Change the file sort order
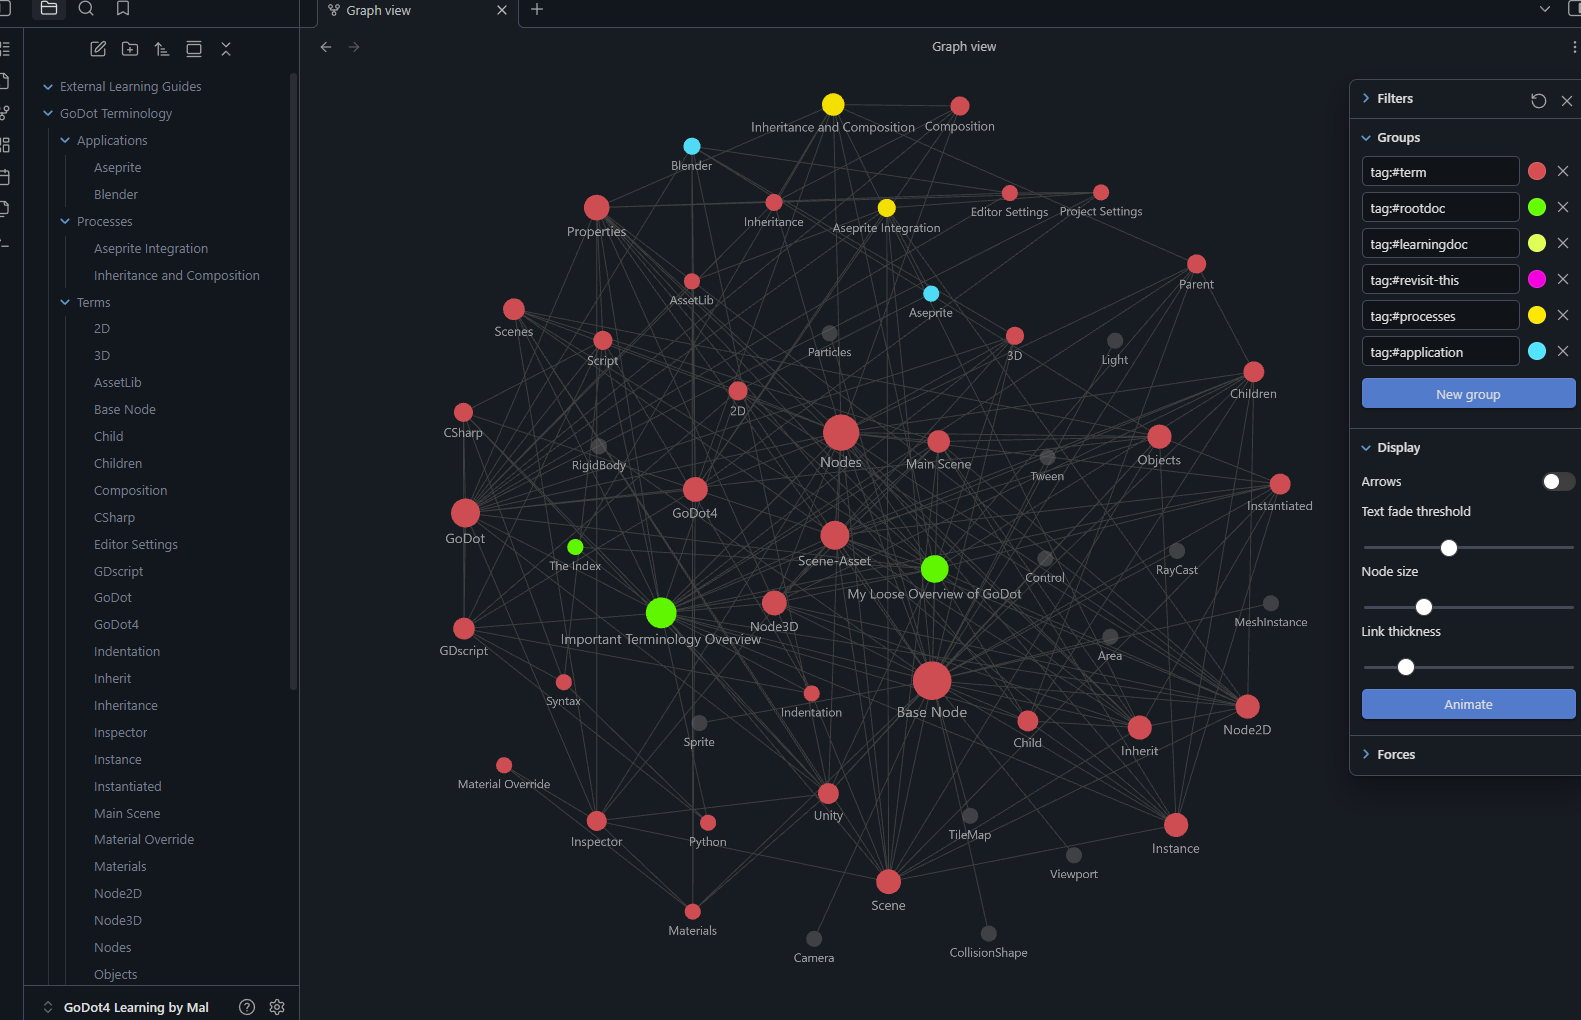The width and height of the screenshot is (1581, 1020). tap(162, 49)
